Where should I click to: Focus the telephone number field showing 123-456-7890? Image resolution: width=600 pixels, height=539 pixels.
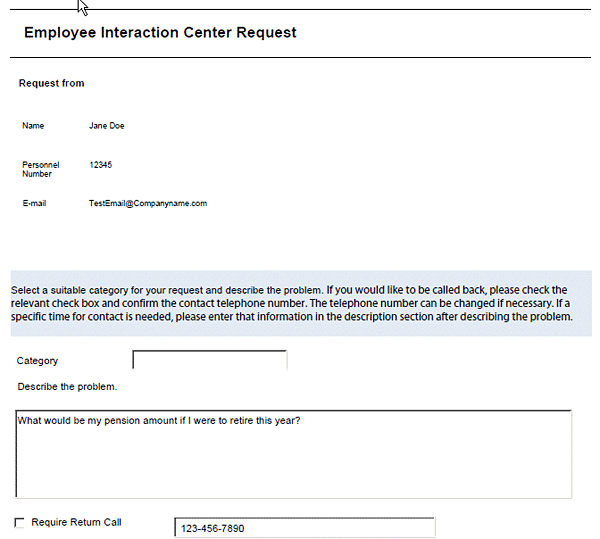pyautogui.click(x=305, y=528)
